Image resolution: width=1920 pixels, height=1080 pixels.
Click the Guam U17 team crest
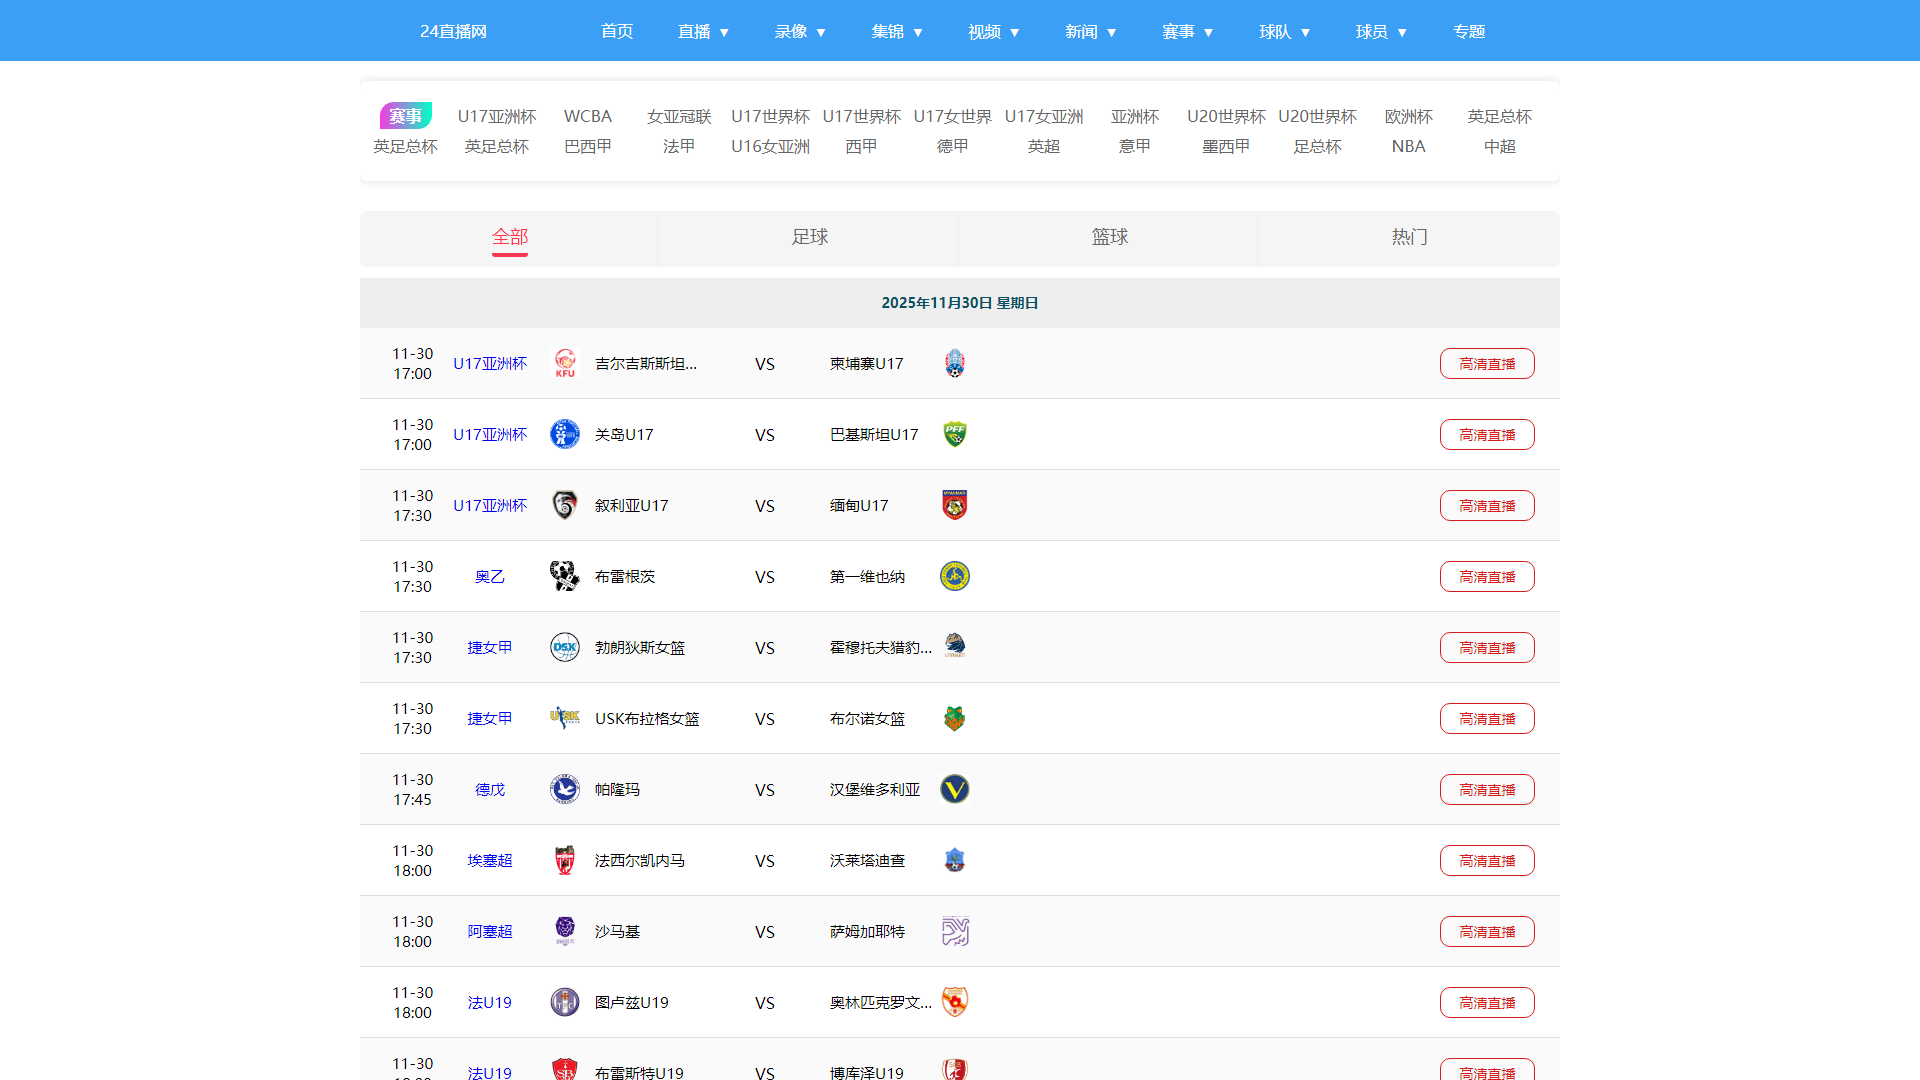pyautogui.click(x=565, y=434)
